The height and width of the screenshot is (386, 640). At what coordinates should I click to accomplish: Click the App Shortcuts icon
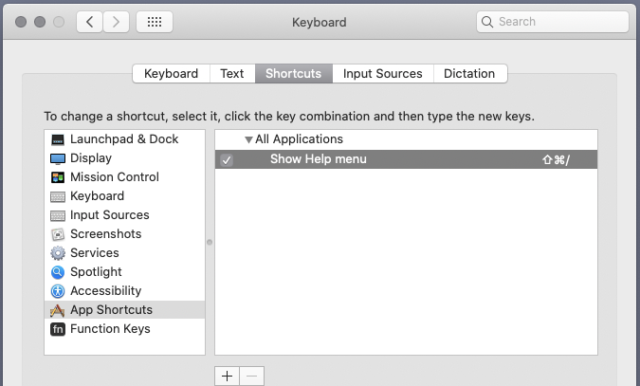pyautogui.click(x=58, y=311)
